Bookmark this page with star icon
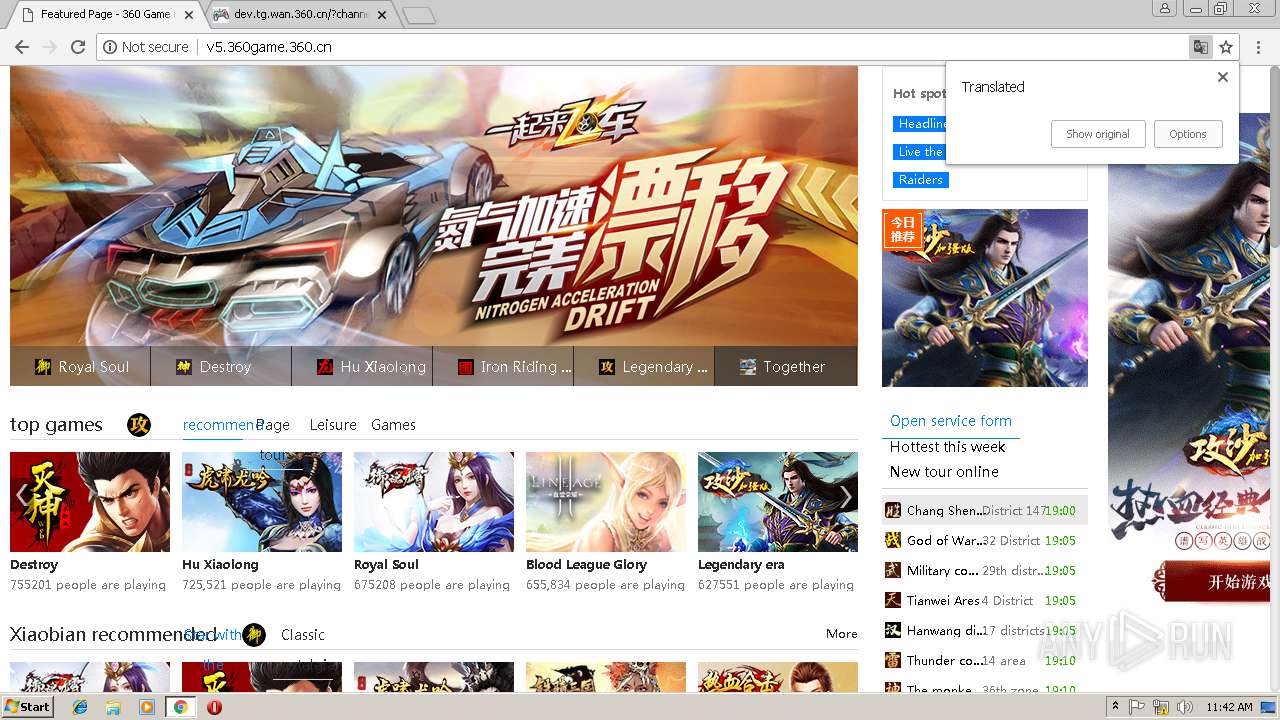The height and width of the screenshot is (720, 1280). (1226, 47)
